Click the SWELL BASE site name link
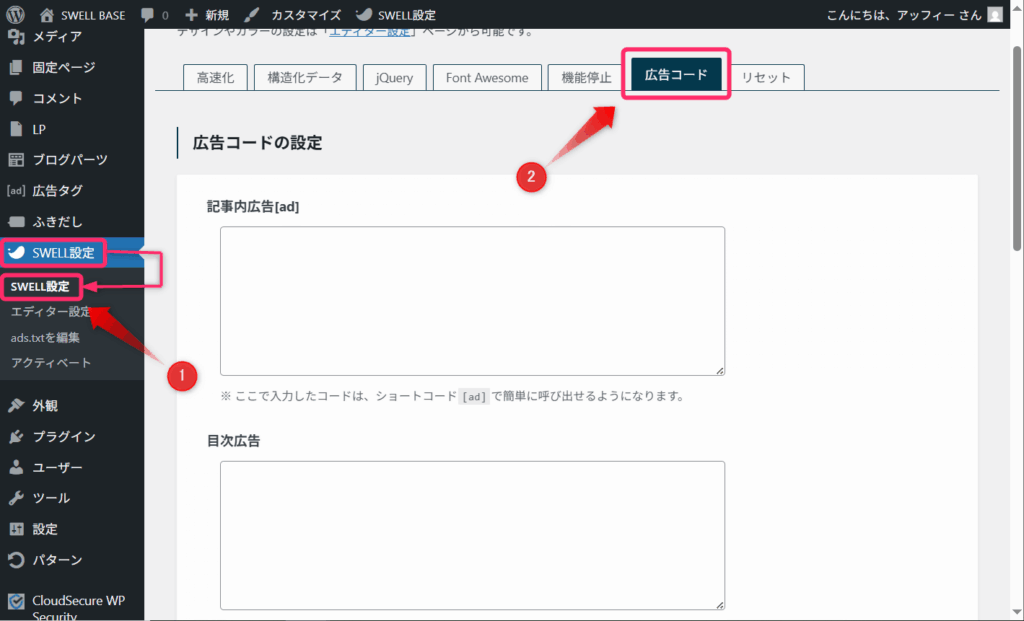Screen dimensions: 1024x621 point(93,14)
